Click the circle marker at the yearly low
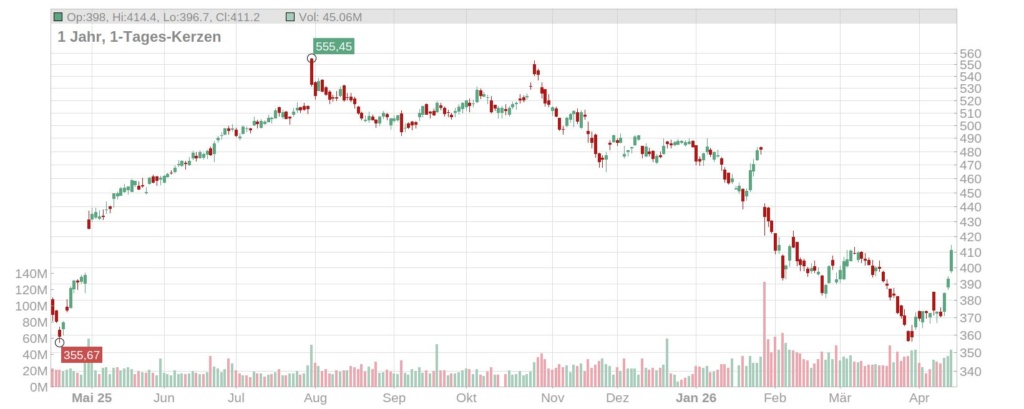Screen dimensions: 1024x409 pos(59,342)
